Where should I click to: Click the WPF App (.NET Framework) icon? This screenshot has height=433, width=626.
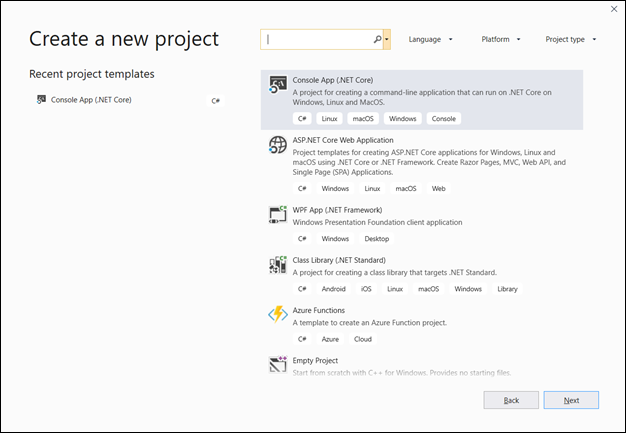[277, 214]
